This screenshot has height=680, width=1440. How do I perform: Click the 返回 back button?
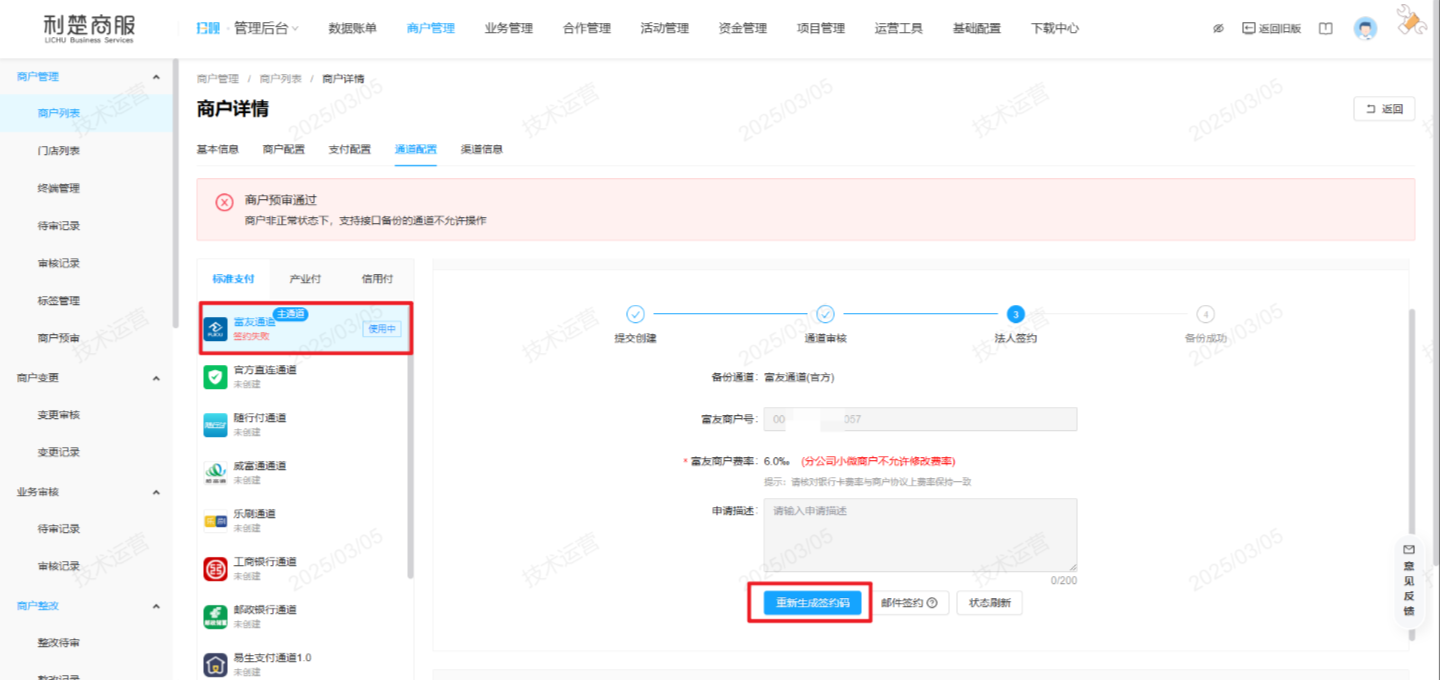pyautogui.click(x=1384, y=109)
